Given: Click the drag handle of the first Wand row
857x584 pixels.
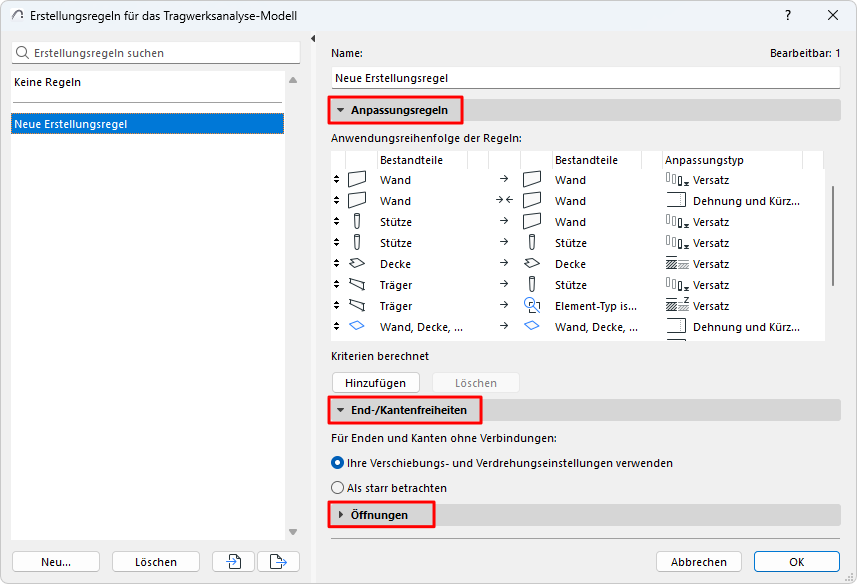Looking at the screenshot, I should pyautogui.click(x=337, y=180).
